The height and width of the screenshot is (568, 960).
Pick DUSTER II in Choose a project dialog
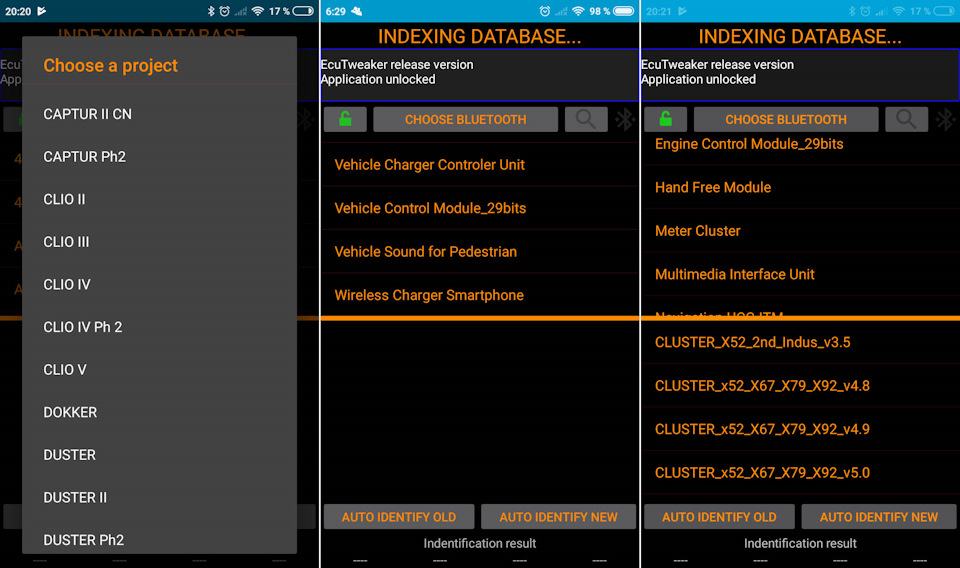tap(75, 497)
